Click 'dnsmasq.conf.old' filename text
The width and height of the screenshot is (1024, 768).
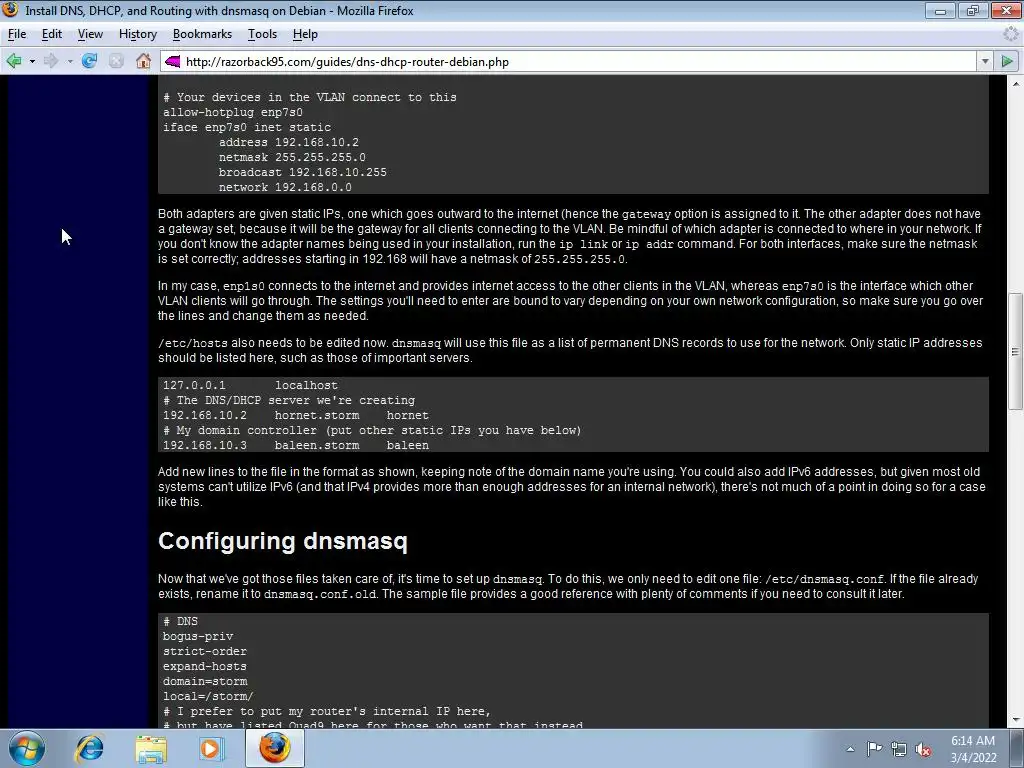click(x=320, y=594)
